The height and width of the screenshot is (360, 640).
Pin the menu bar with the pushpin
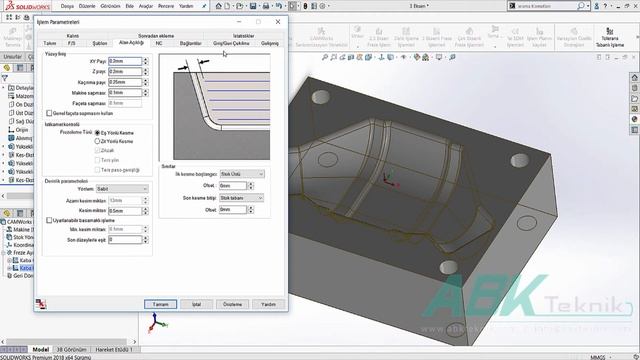point(204,6)
